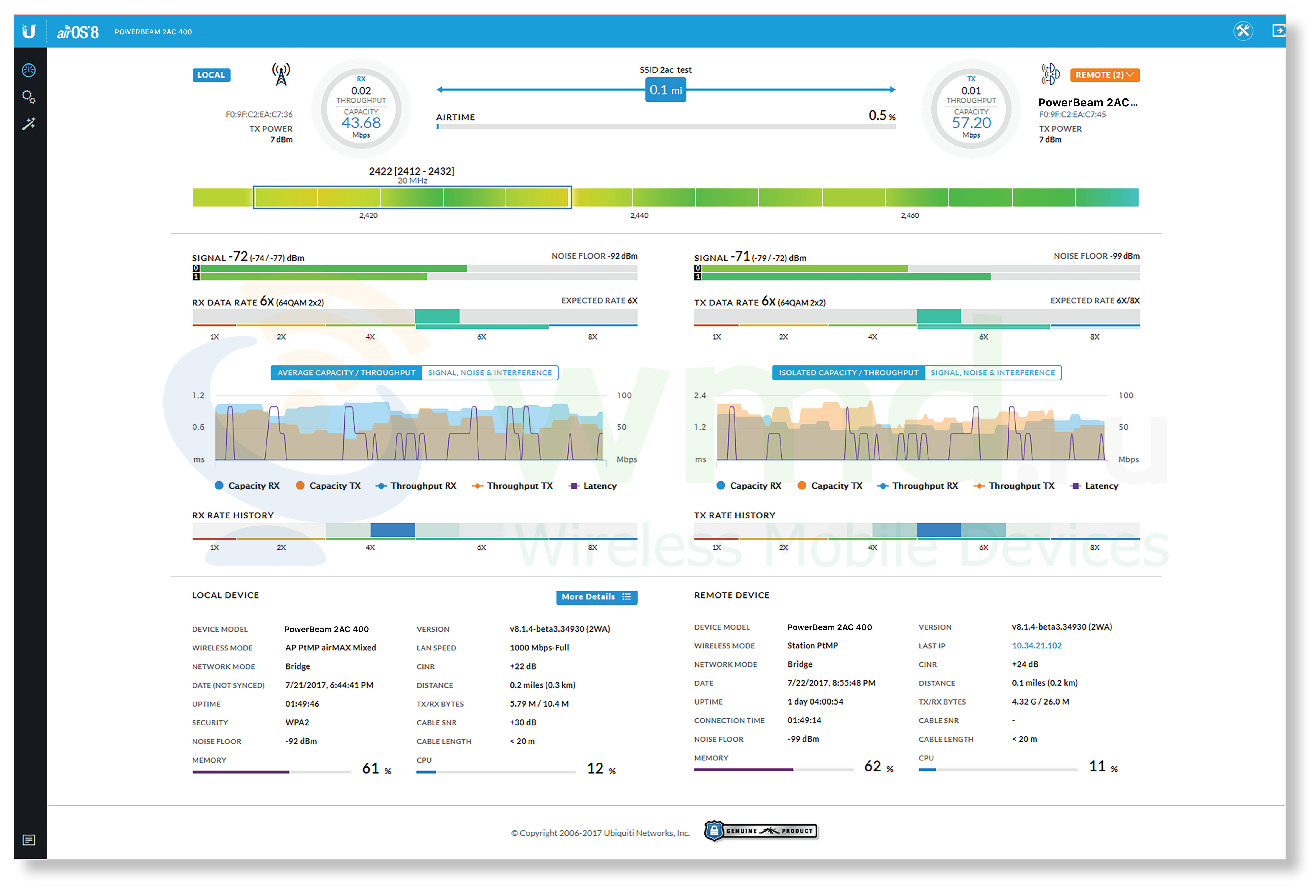Open the wizard wand sidebar icon

pos(29,124)
